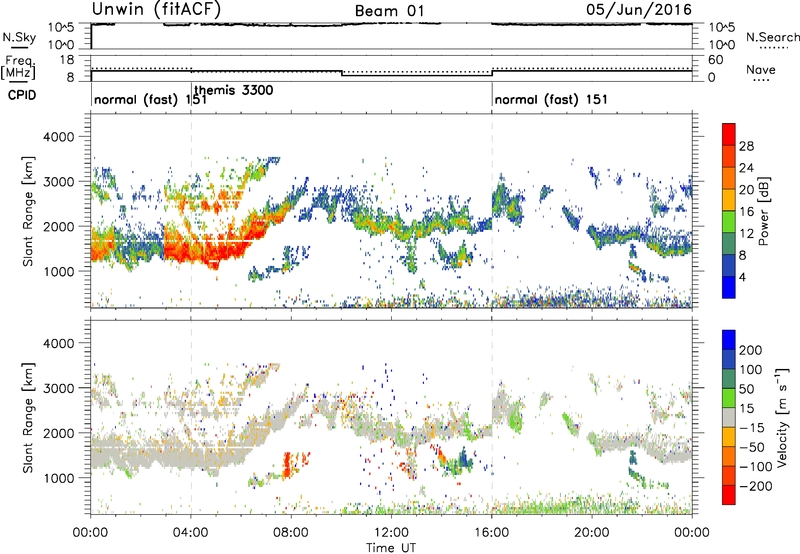Select the '08:00' time tick label
This screenshot has height=554, width=800.
(291, 533)
